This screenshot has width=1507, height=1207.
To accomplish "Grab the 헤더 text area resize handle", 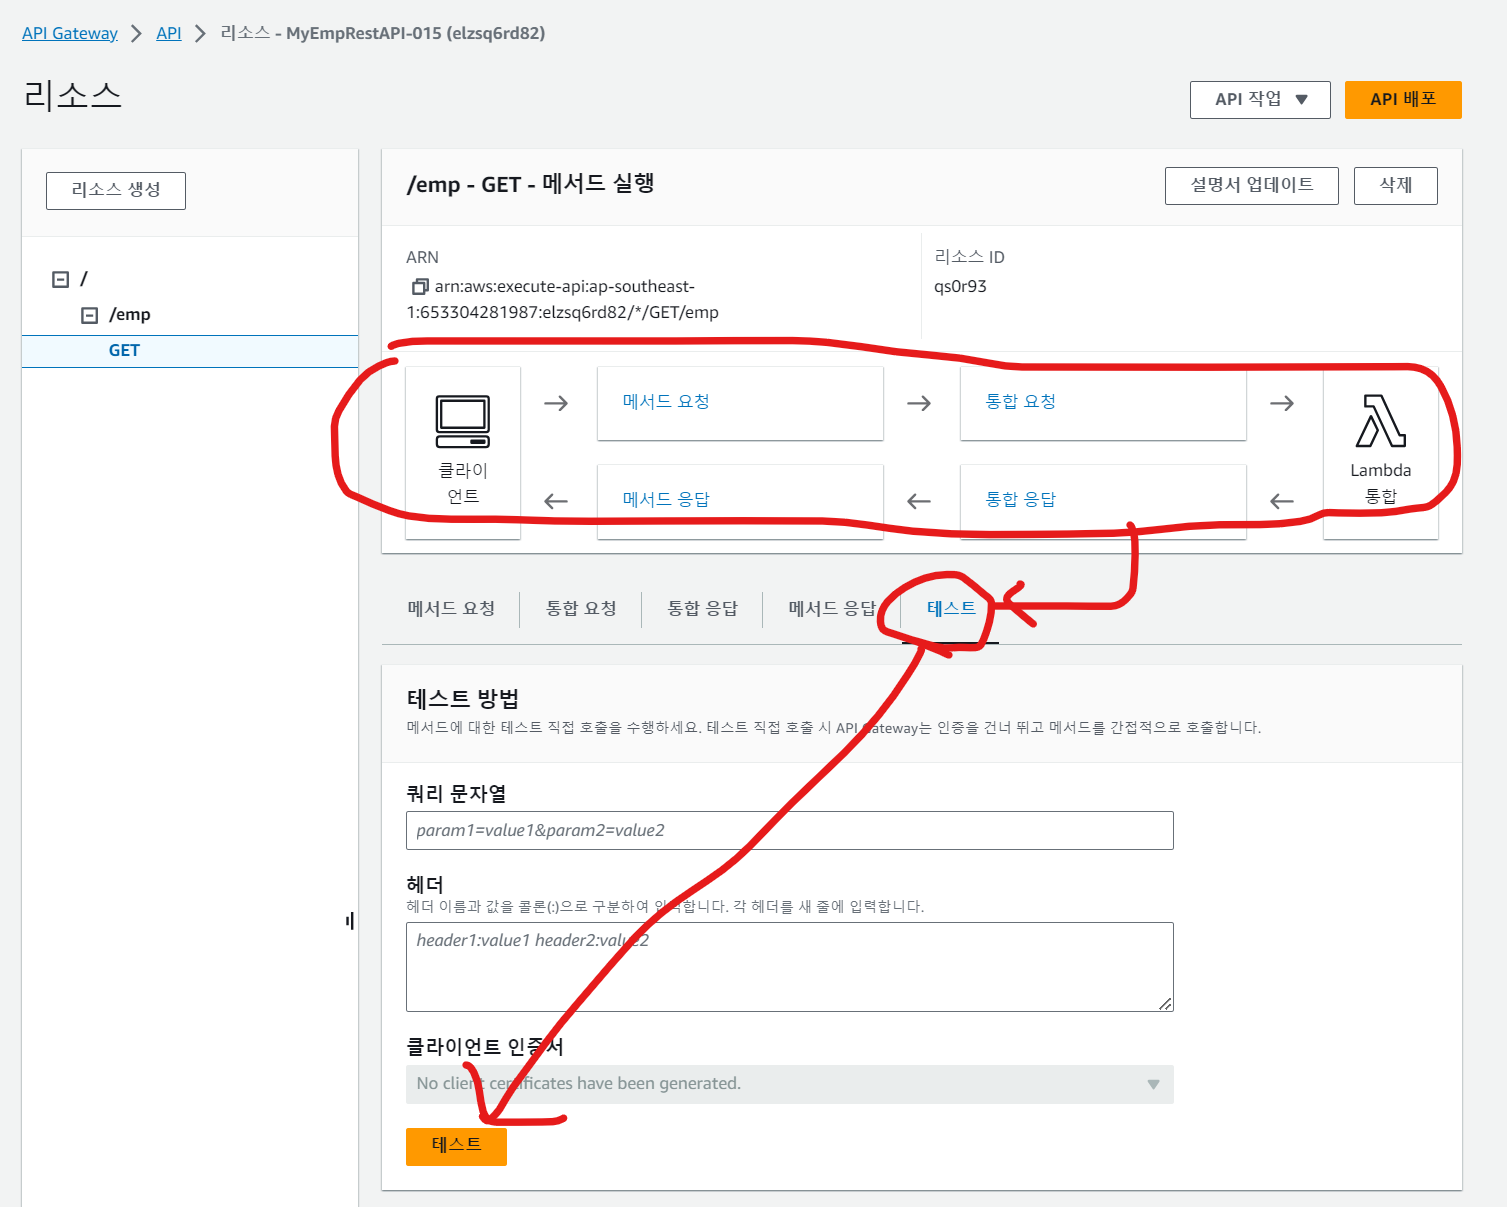I will click(1165, 1004).
